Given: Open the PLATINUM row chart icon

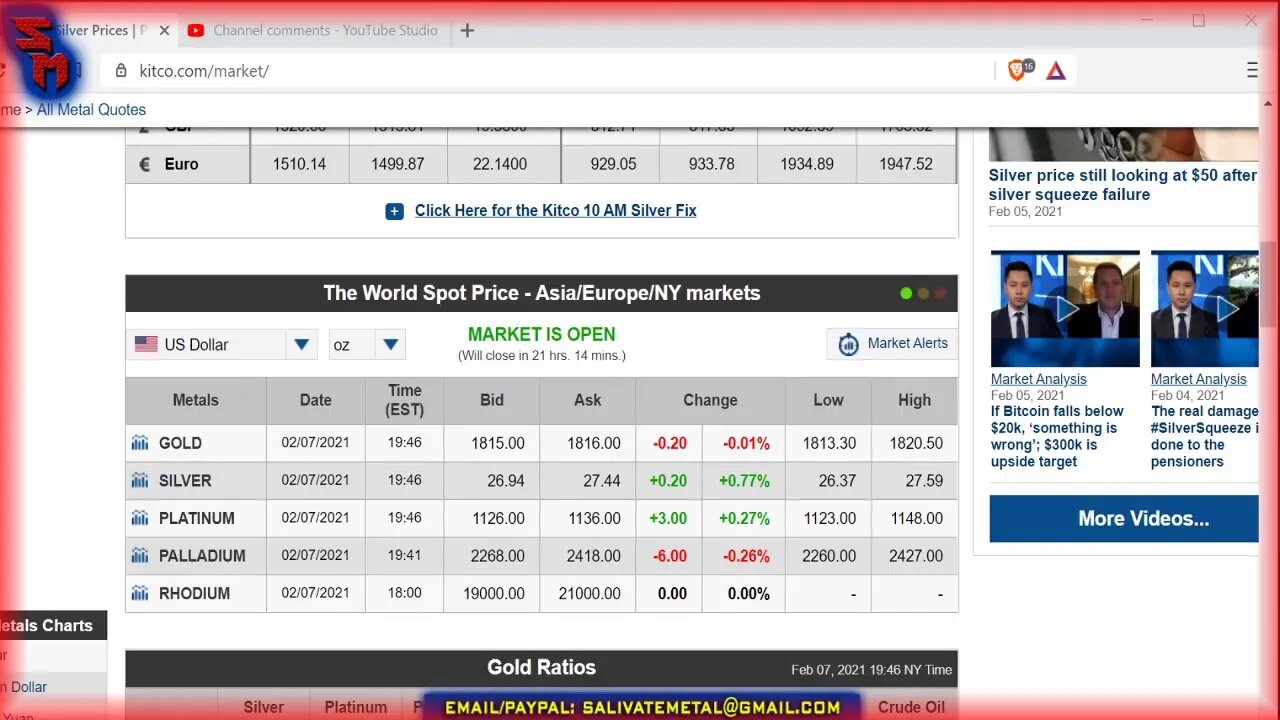Looking at the screenshot, I should [x=140, y=518].
